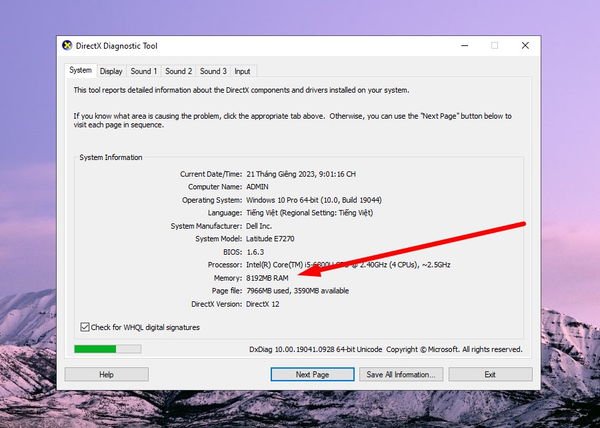The image size is (600, 428).
Task: Open the Input tab
Action: pyautogui.click(x=242, y=71)
